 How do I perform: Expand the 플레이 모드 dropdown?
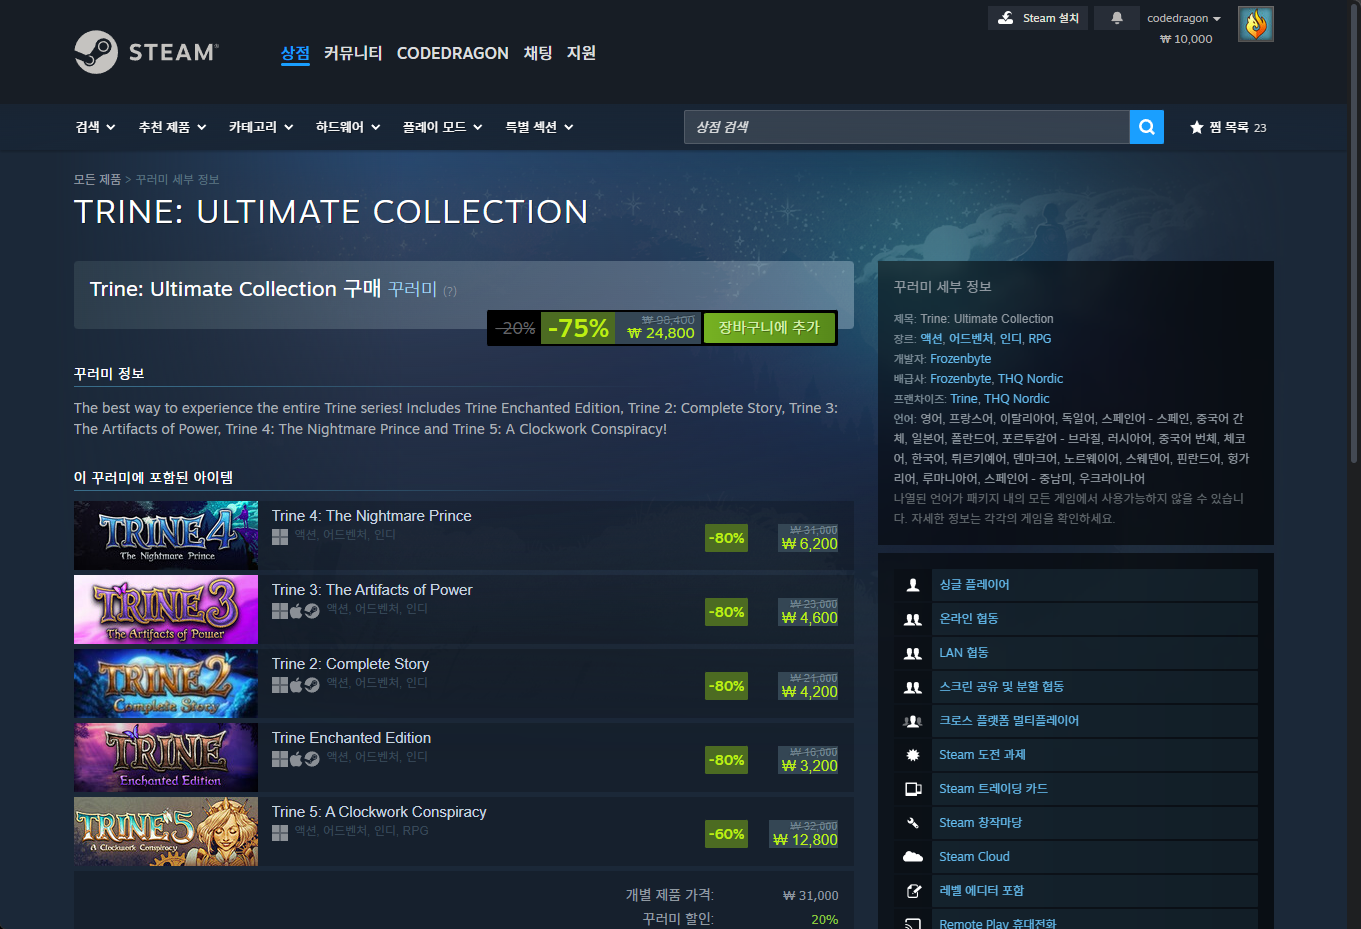coord(443,127)
